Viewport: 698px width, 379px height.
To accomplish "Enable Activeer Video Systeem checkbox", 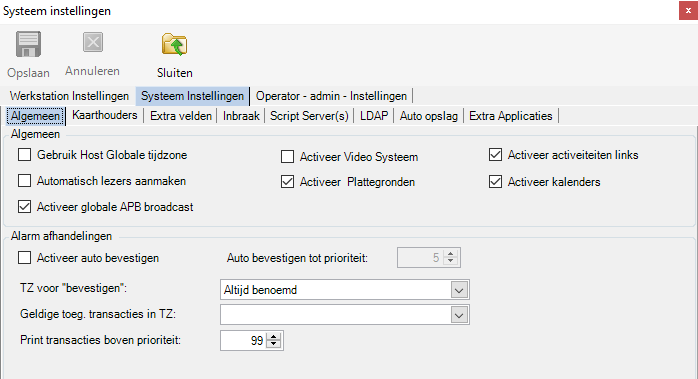I will [288, 157].
